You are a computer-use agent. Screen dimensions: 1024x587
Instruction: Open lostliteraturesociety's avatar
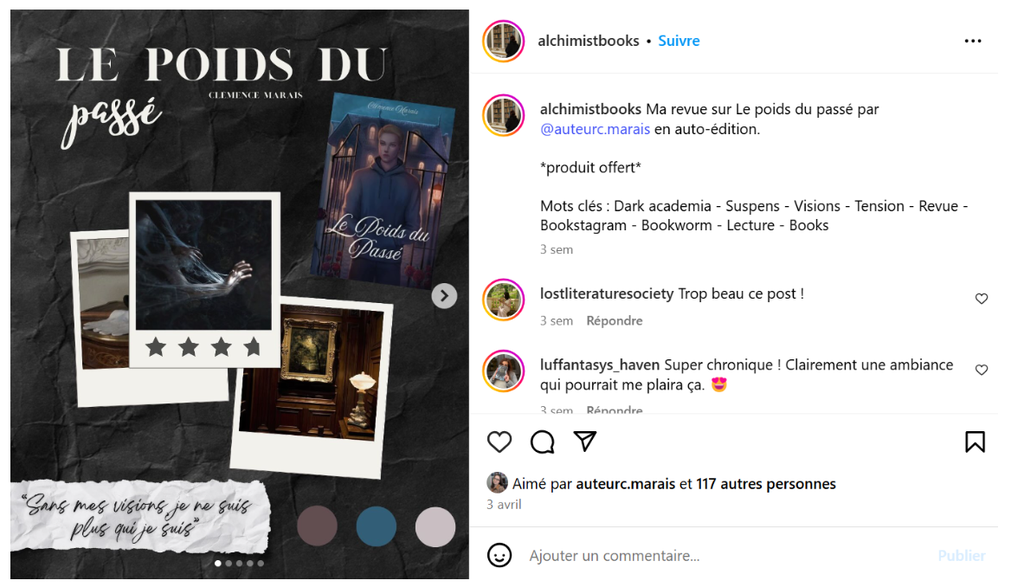tap(504, 300)
